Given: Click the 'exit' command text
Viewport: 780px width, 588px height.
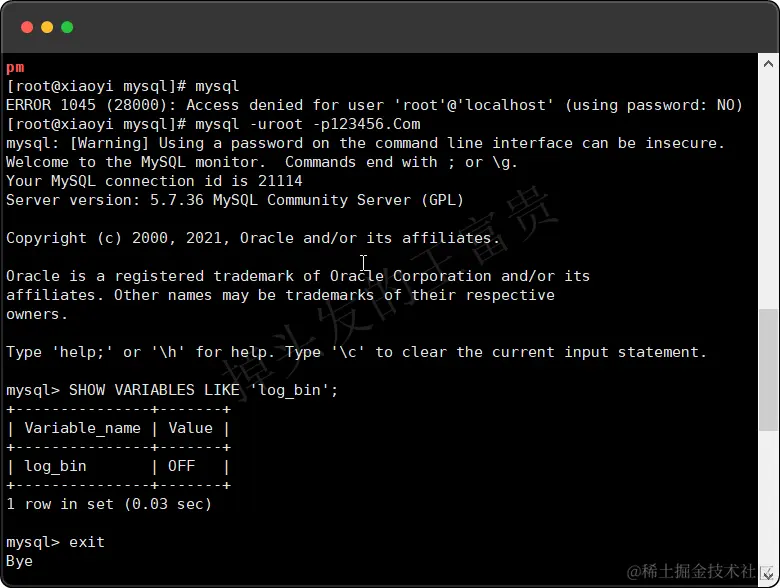Looking at the screenshot, I should click(x=87, y=542).
